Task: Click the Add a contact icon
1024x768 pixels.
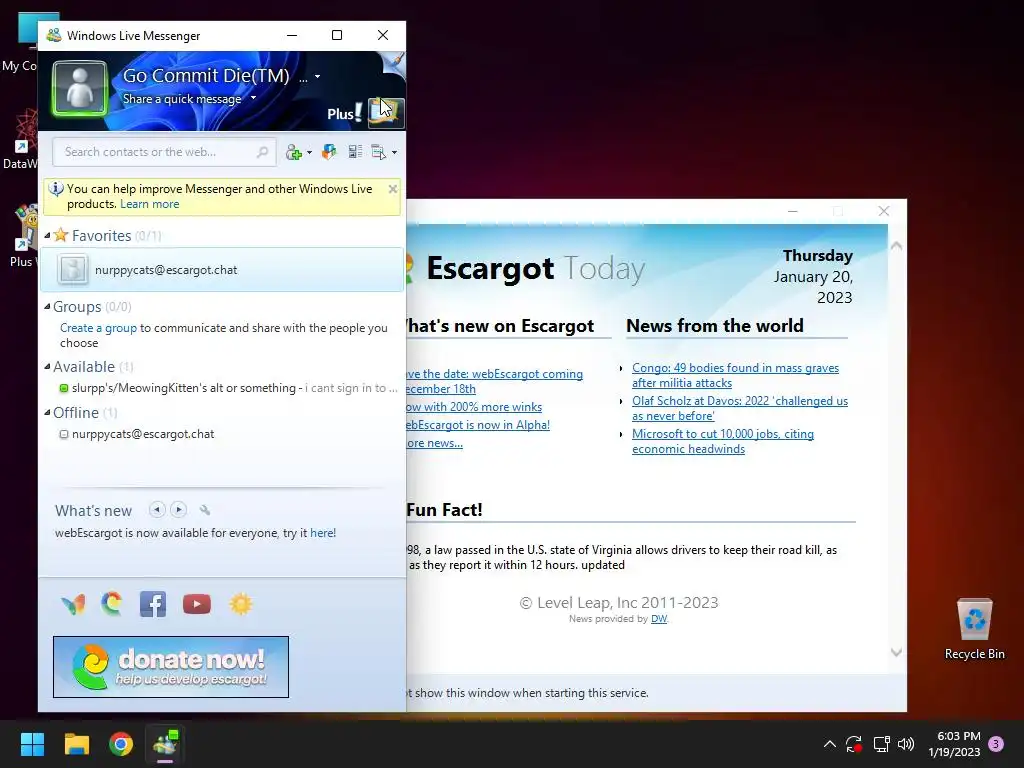Action: [x=293, y=152]
